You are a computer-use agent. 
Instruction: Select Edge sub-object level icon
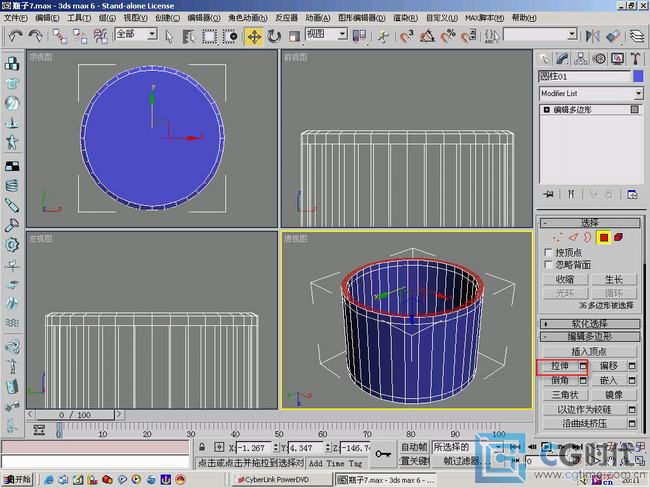pos(573,238)
